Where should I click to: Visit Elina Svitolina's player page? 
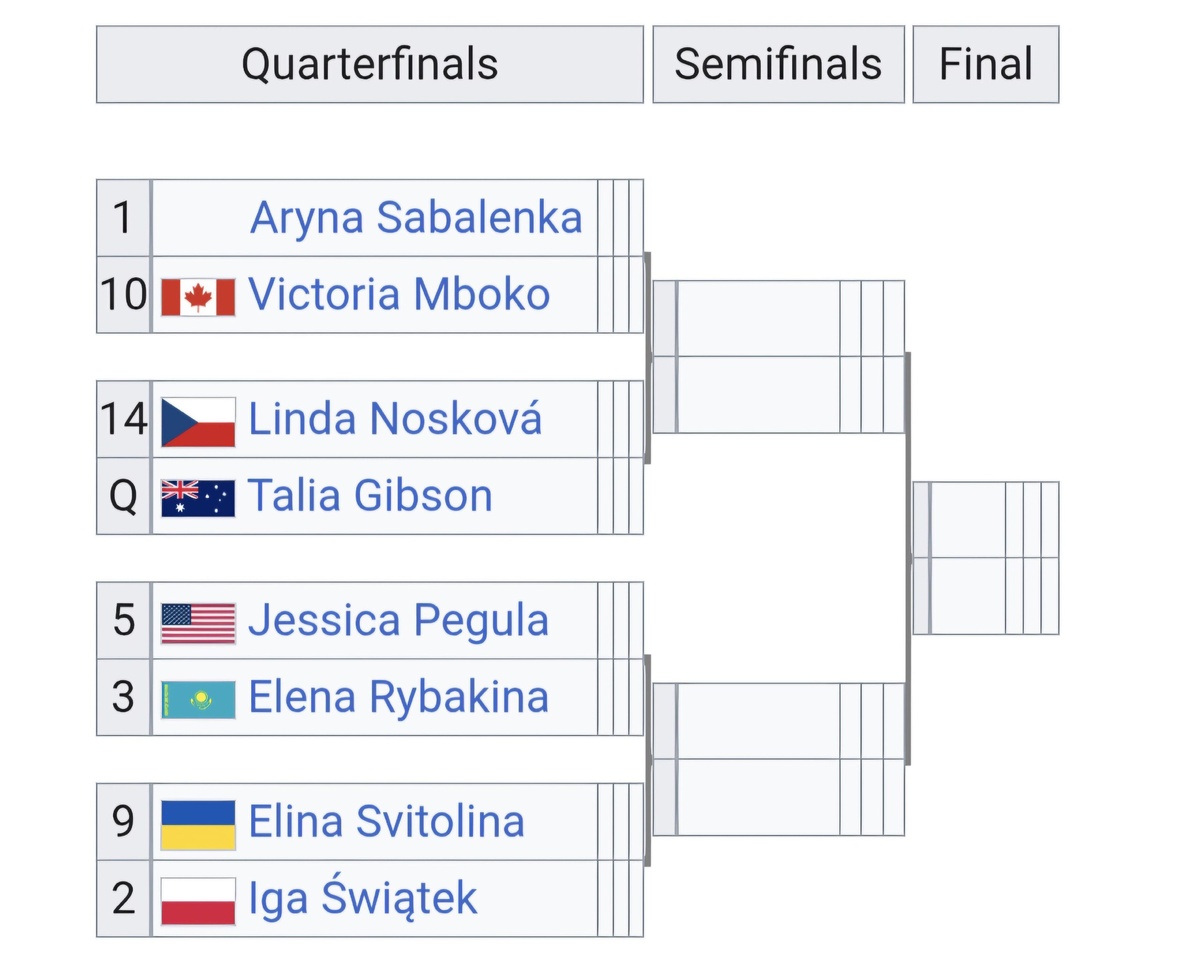386,822
